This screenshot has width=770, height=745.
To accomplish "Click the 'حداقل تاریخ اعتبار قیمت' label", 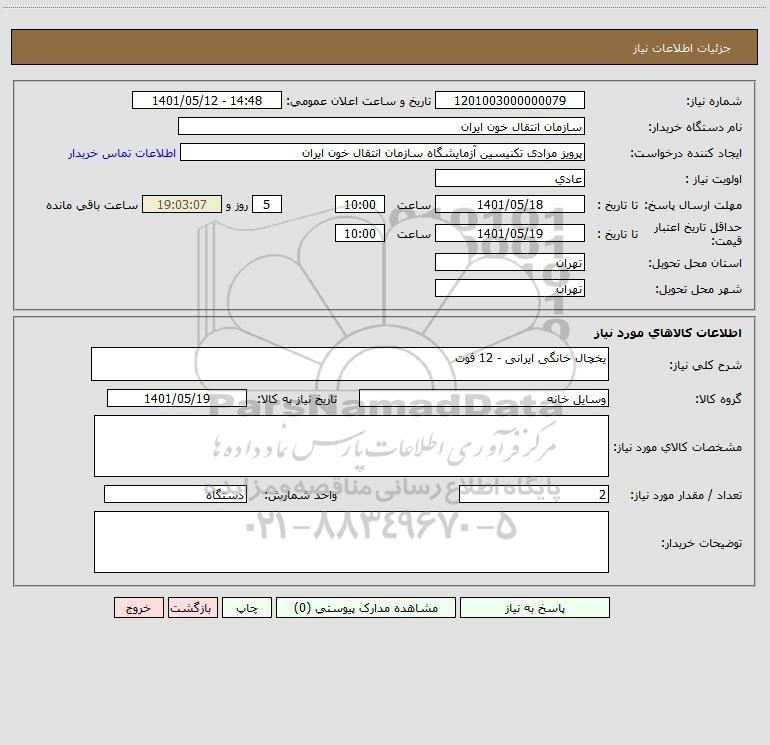I will click(x=698, y=234).
